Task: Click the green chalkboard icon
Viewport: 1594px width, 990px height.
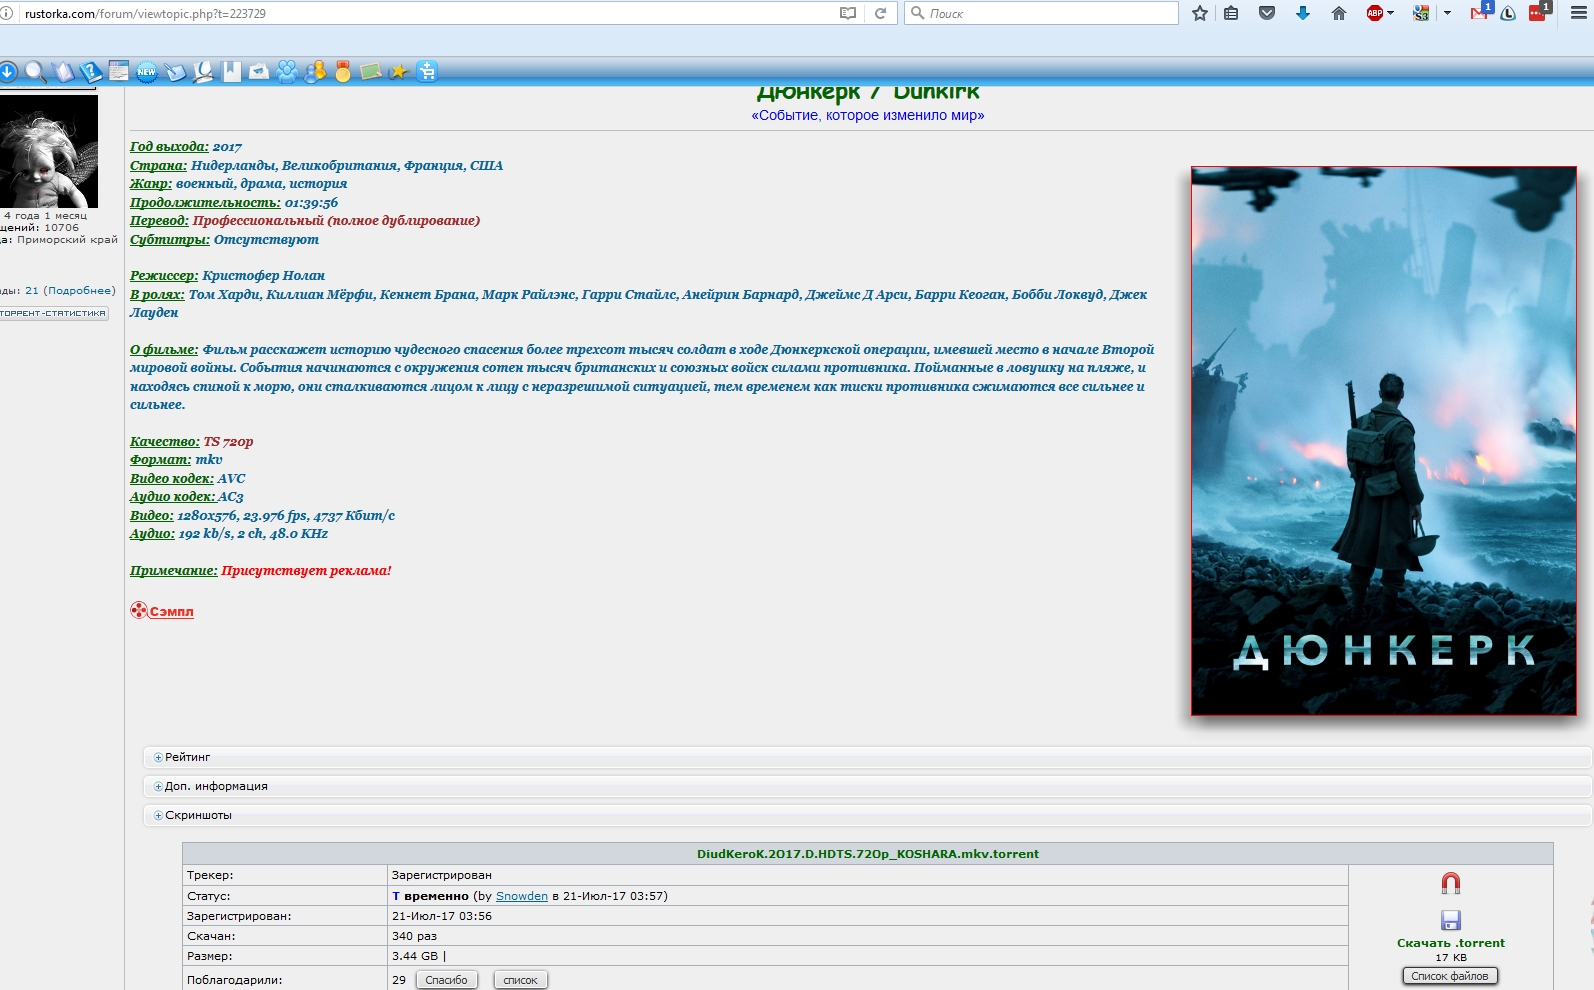Action: click(371, 71)
